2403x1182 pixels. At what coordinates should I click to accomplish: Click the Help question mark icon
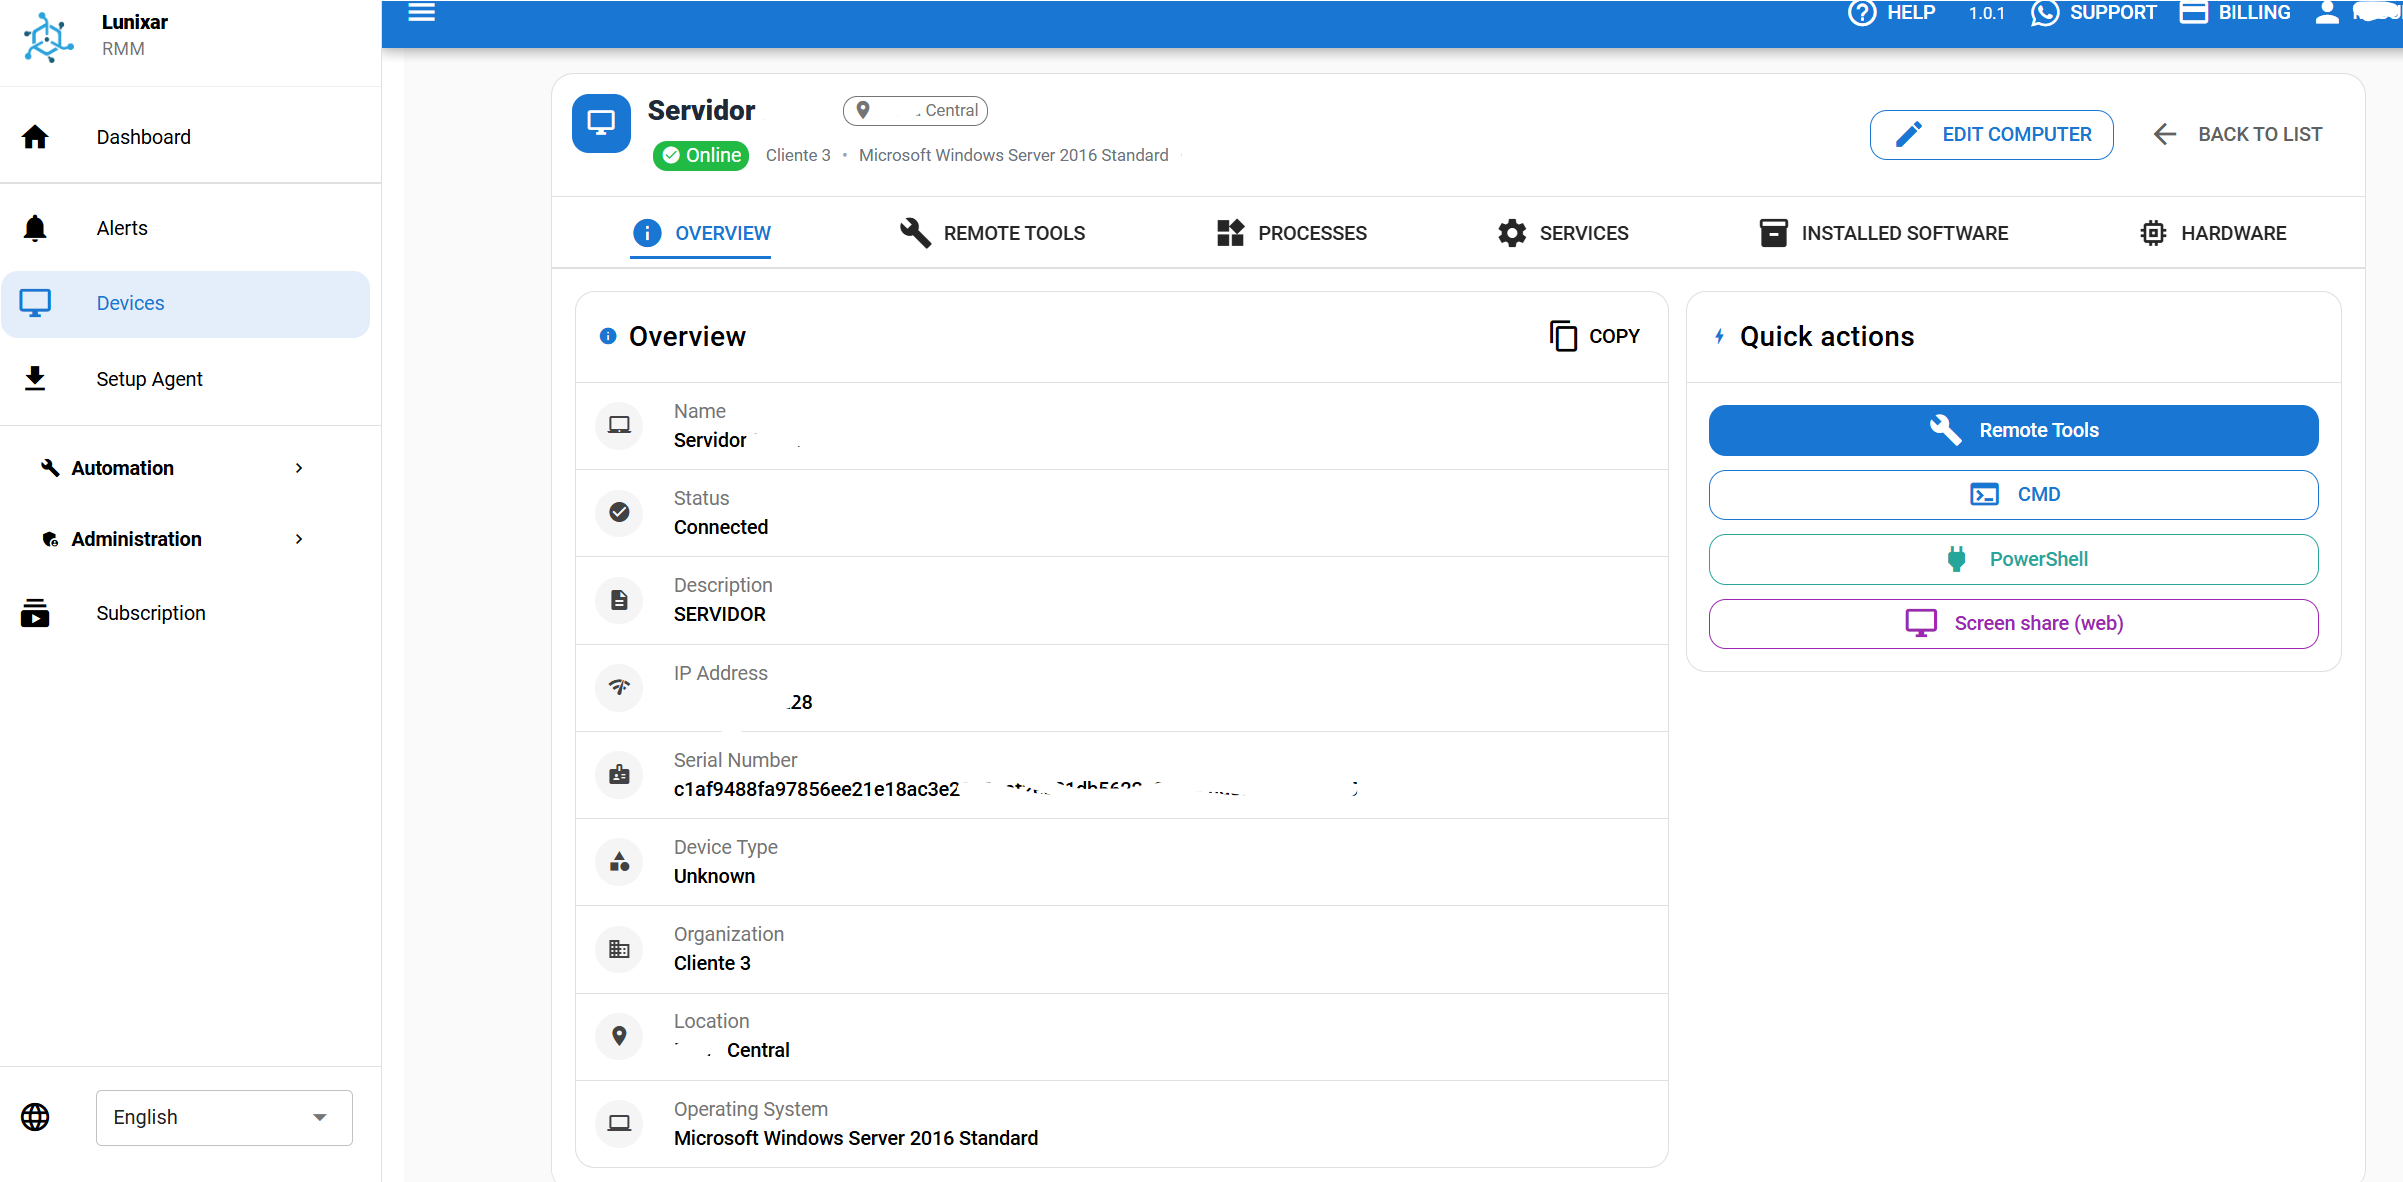(x=1861, y=13)
